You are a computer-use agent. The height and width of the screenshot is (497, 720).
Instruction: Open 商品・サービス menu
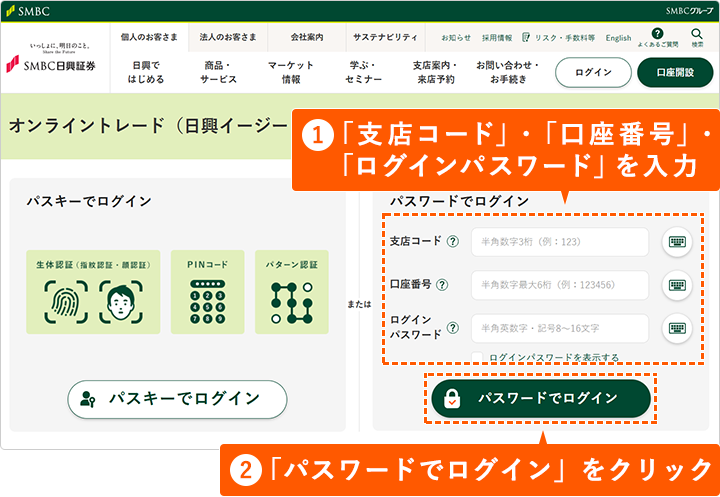(218, 72)
